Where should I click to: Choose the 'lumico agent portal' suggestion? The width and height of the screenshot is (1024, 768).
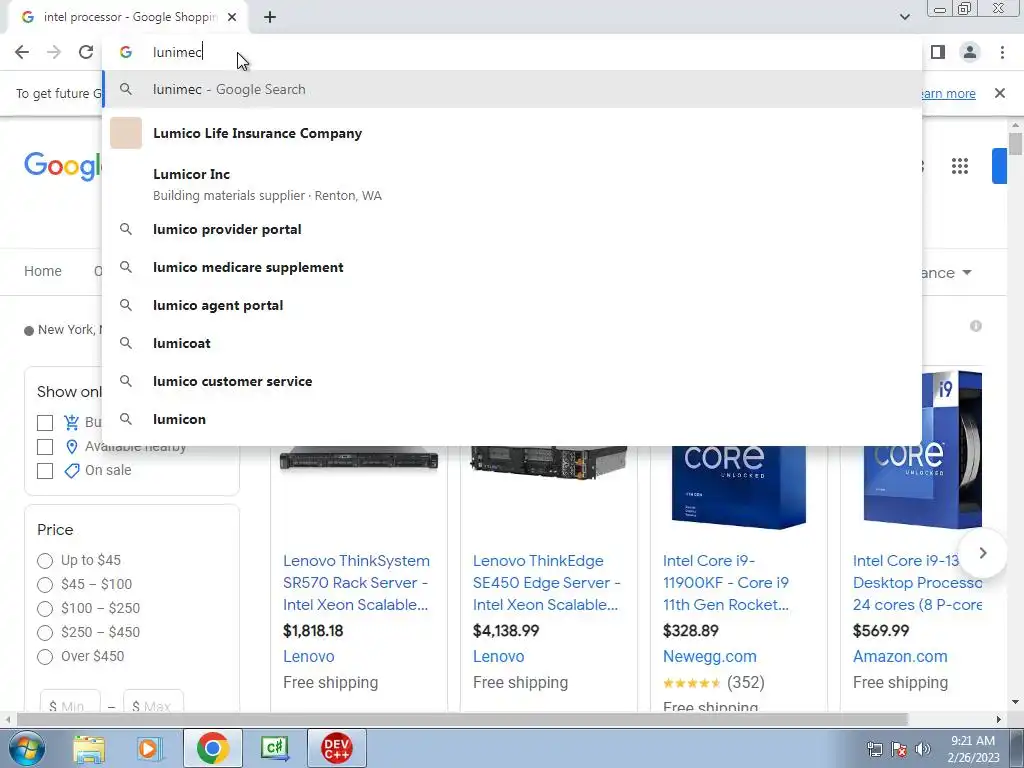pos(512,305)
